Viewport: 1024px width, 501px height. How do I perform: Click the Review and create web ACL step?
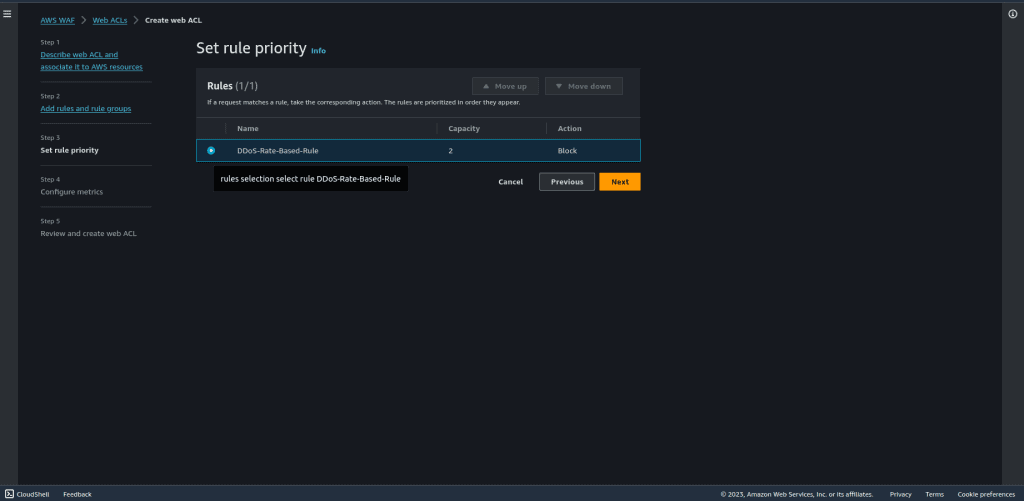point(89,234)
